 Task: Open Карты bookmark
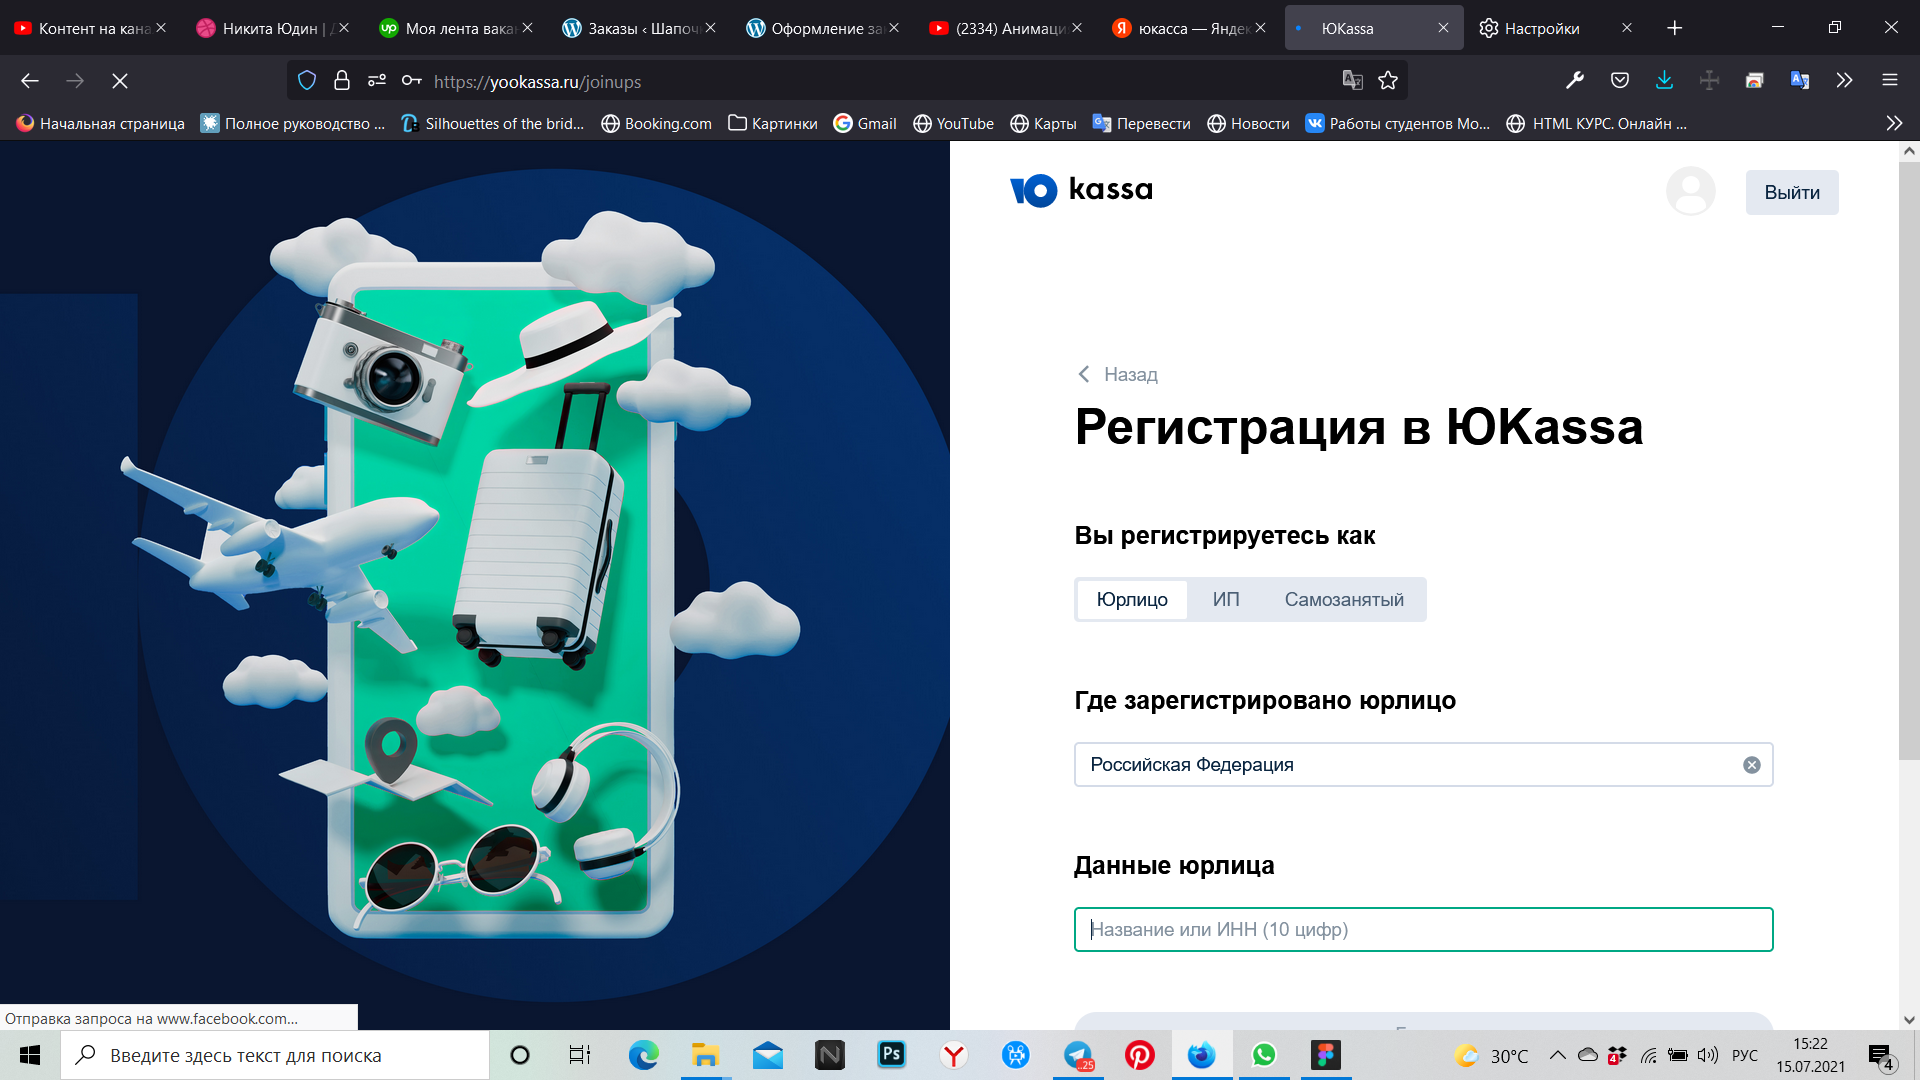point(1043,124)
